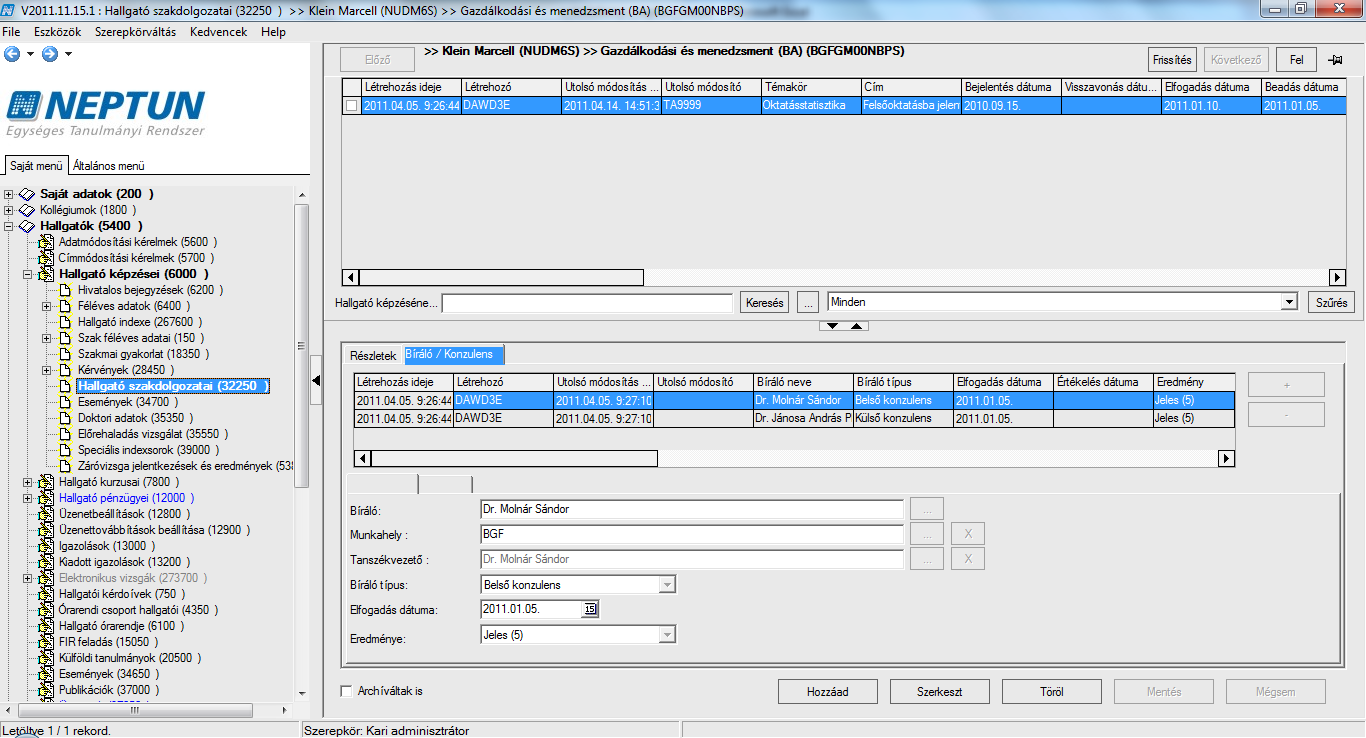Image resolution: width=1366 pixels, height=738 pixels.
Task: Click the pin icon next to Fel
Action: 1335,60
